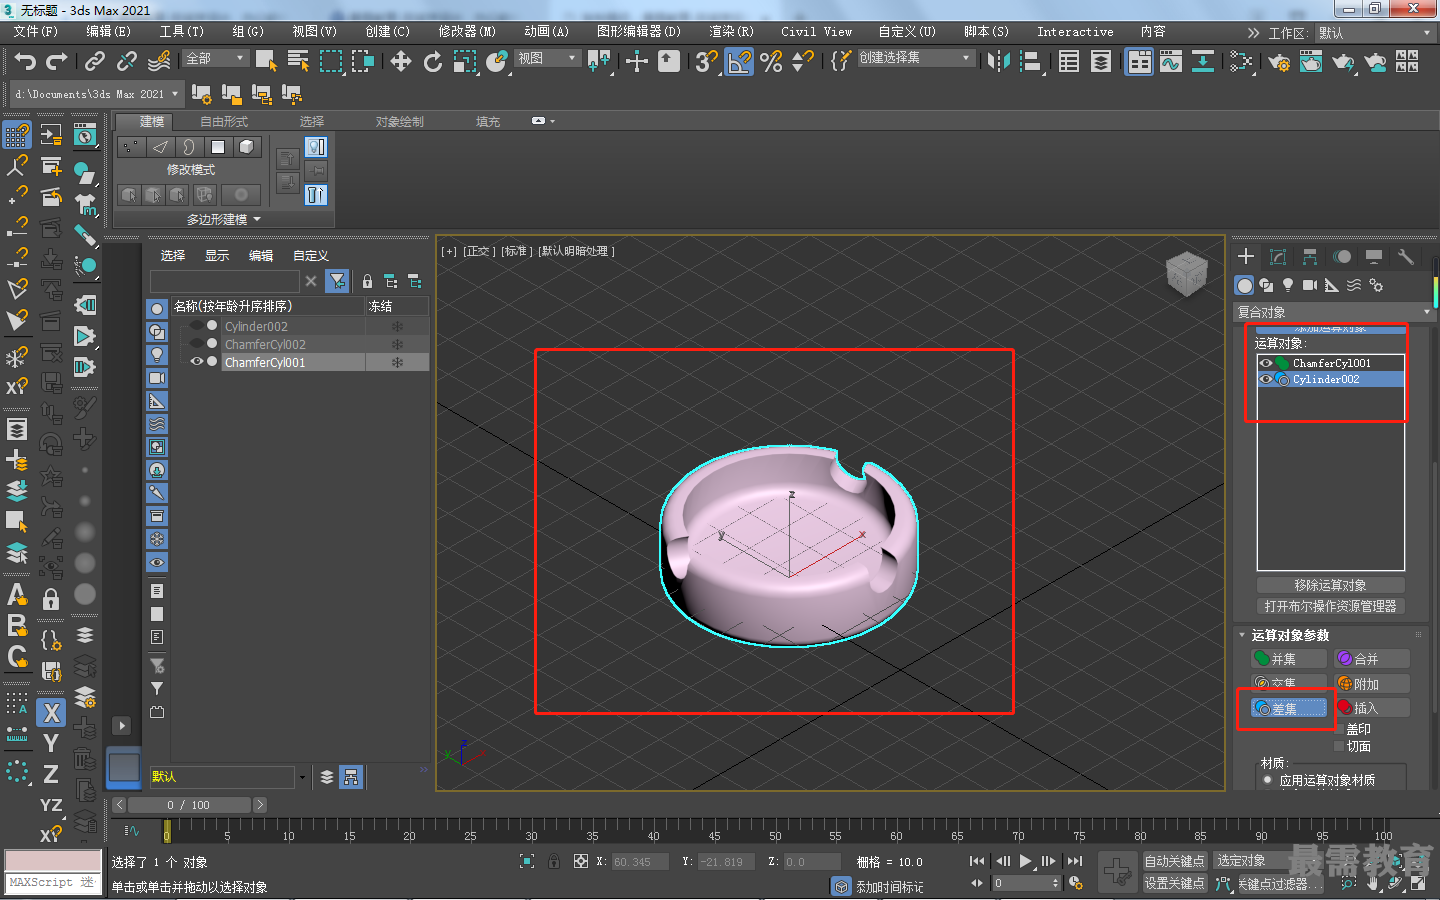Open the 图形编辑器(D) menu
This screenshot has height=900, width=1440.
(639, 32)
